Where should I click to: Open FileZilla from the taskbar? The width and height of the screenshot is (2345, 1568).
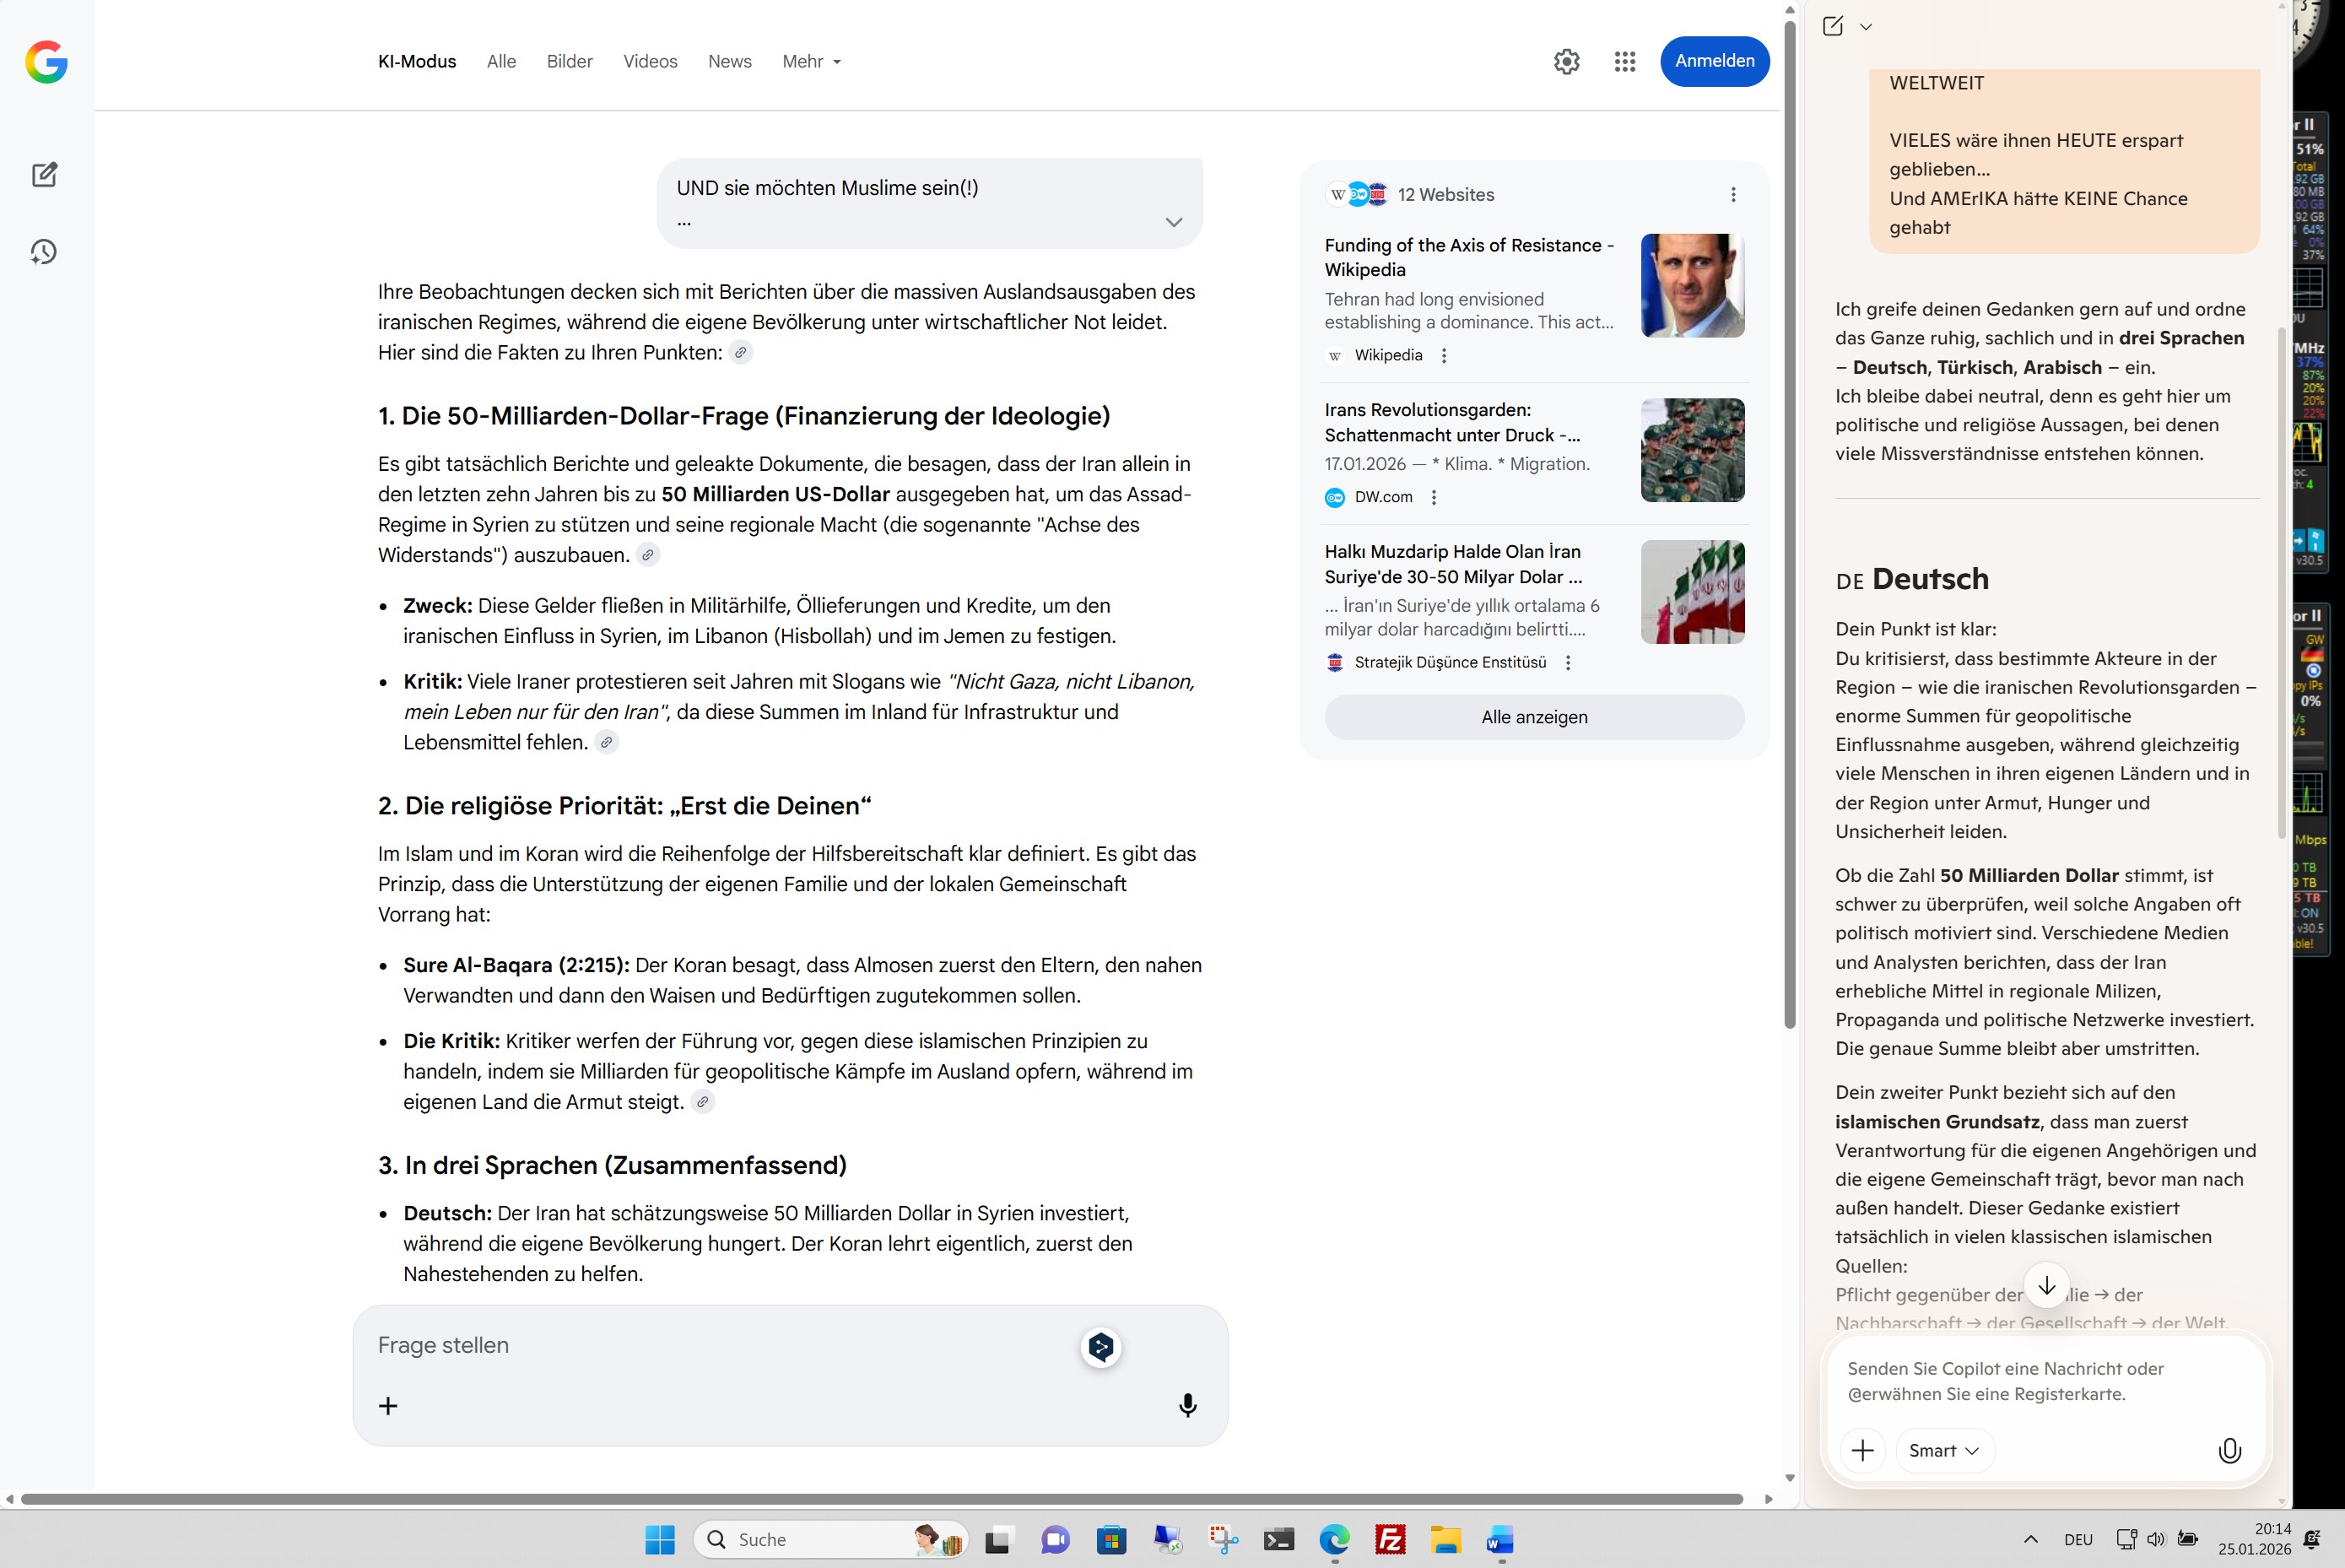[1390, 1539]
